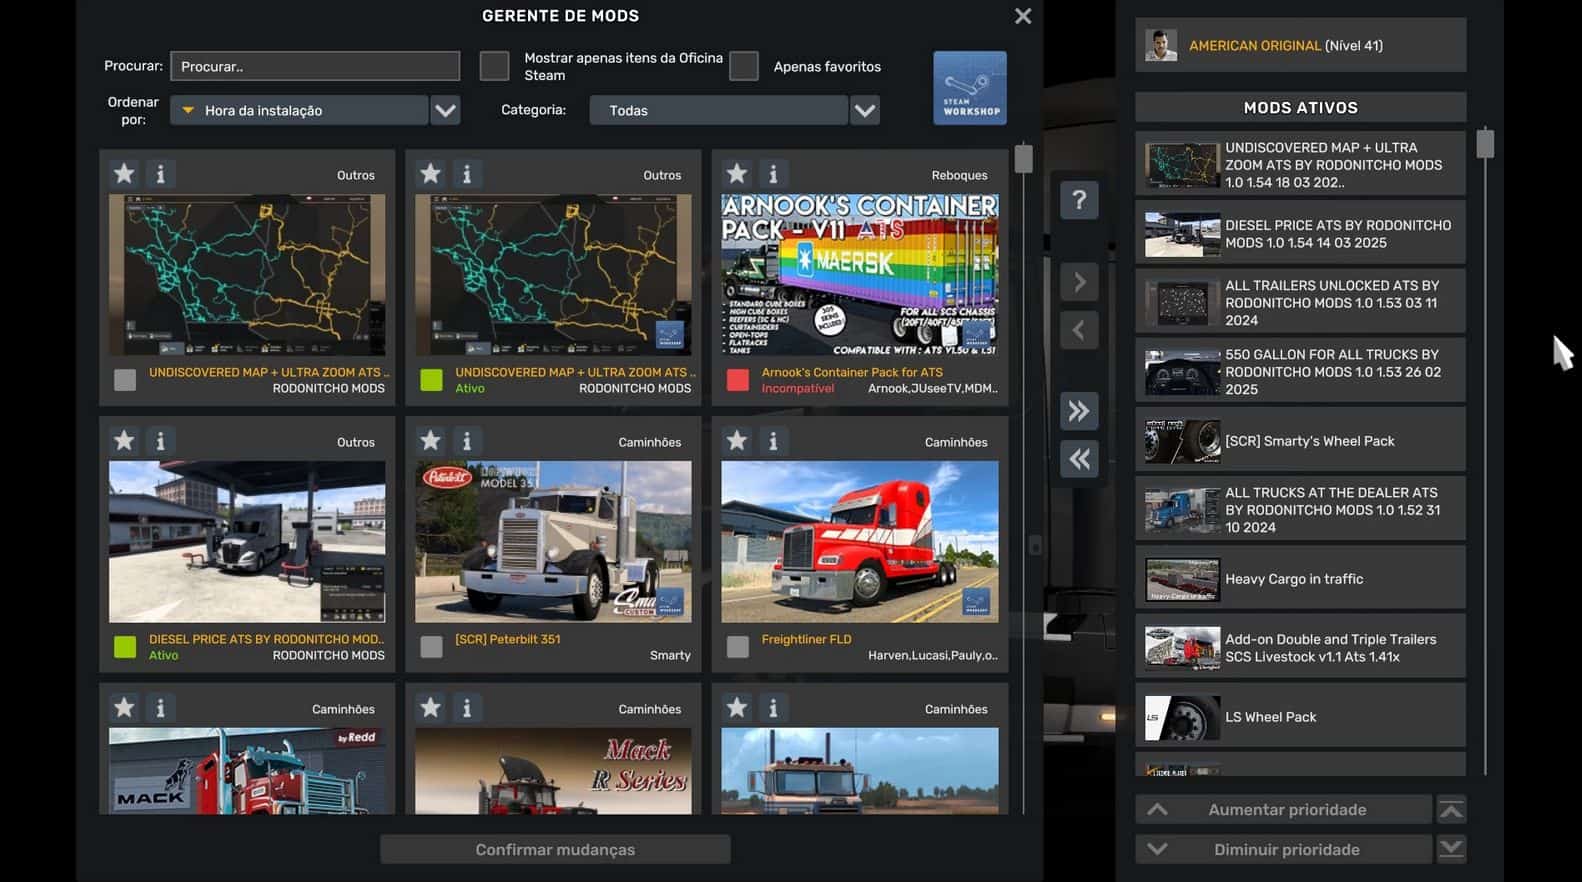Click the Procurar search input field
The image size is (1582, 882).
(315, 66)
